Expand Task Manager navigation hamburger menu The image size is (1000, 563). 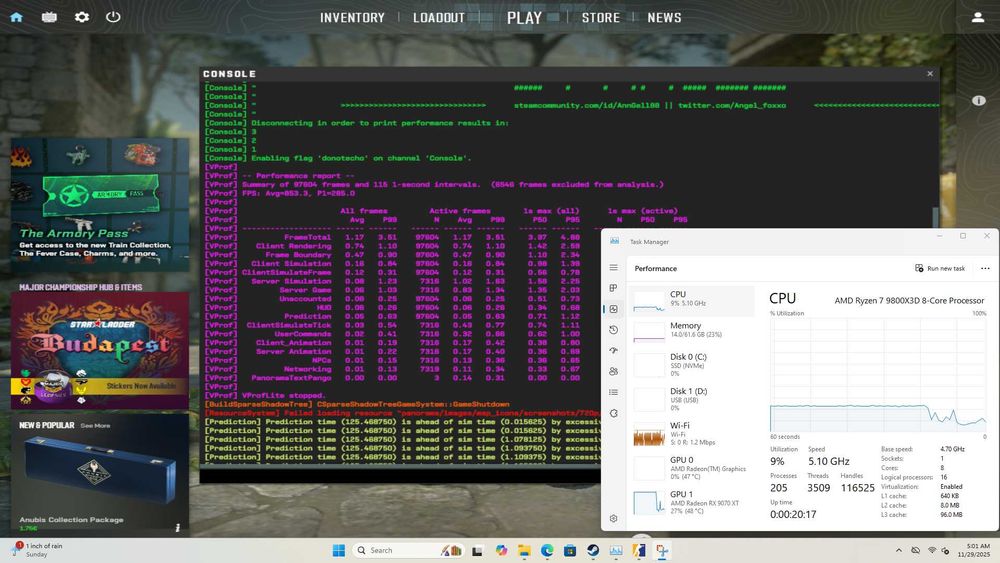coord(614,268)
